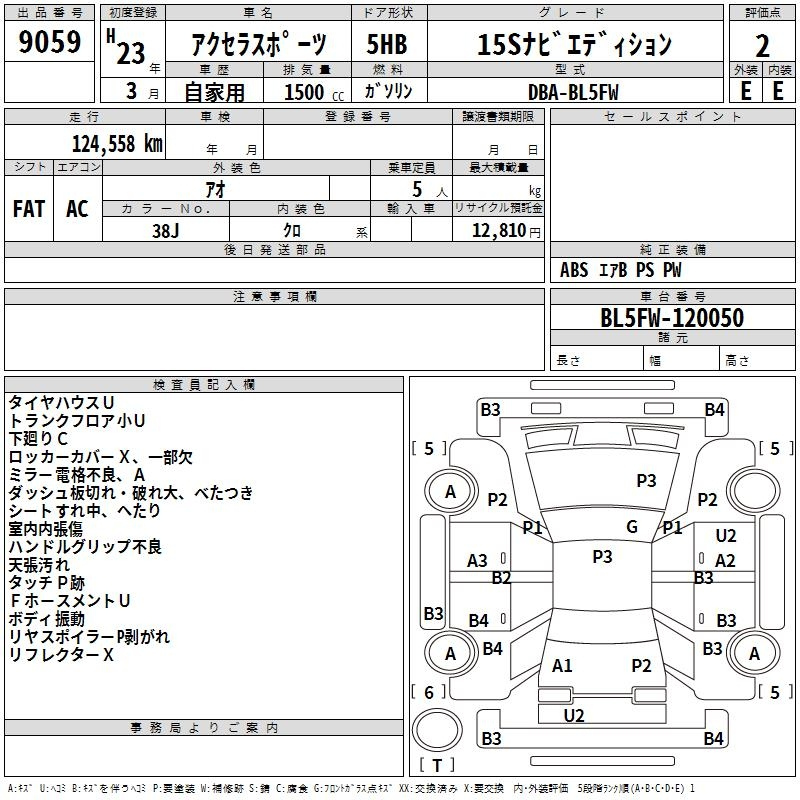Click the A2 damage mark on the door
800x800 pixels.
(x=725, y=561)
